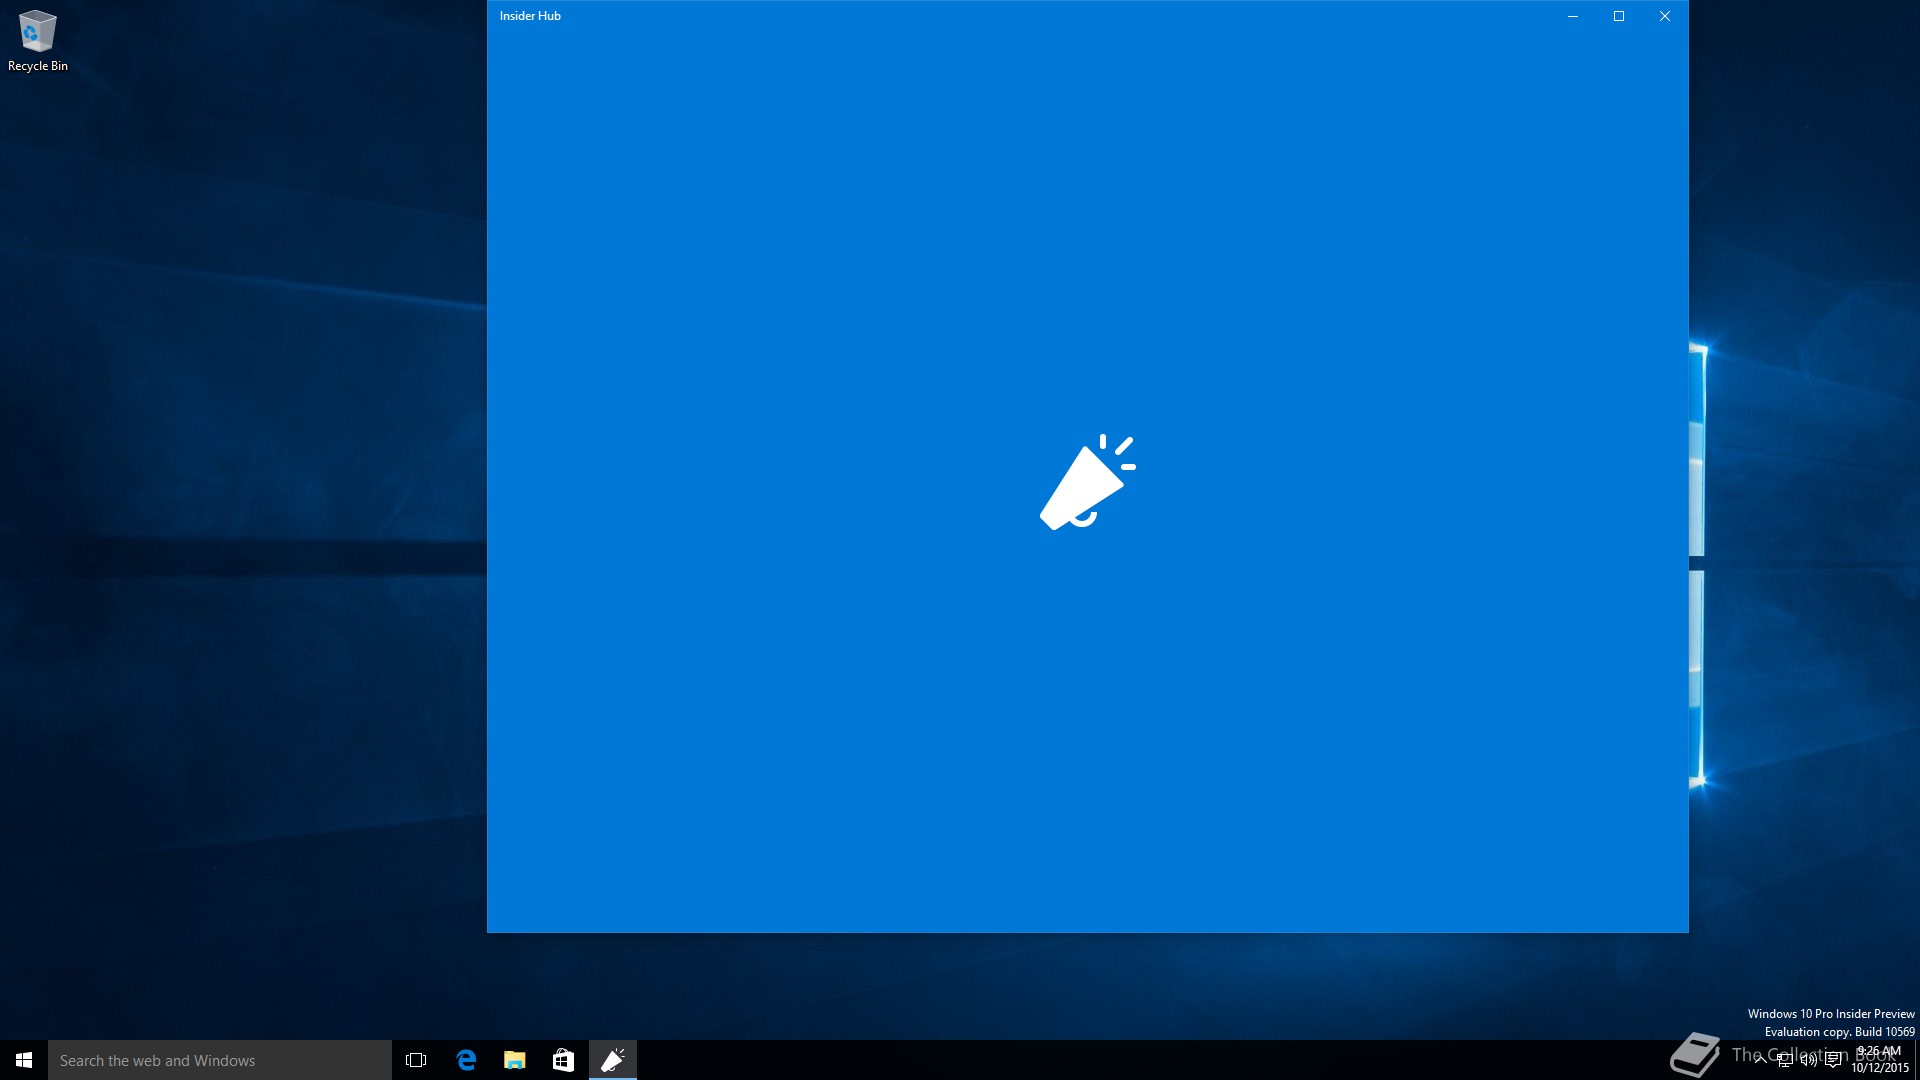Open the Action Center notifications icon
The height and width of the screenshot is (1080, 1920).
(x=1833, y=1060)
